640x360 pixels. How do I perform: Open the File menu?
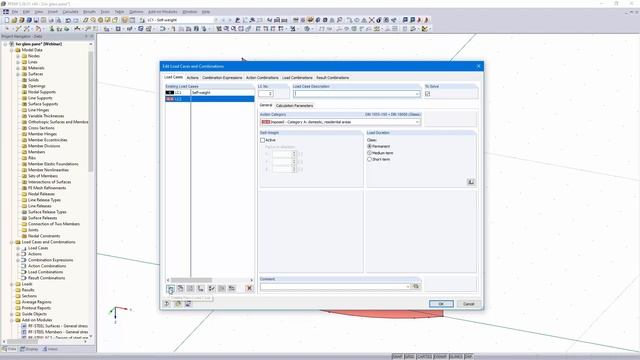15,12
